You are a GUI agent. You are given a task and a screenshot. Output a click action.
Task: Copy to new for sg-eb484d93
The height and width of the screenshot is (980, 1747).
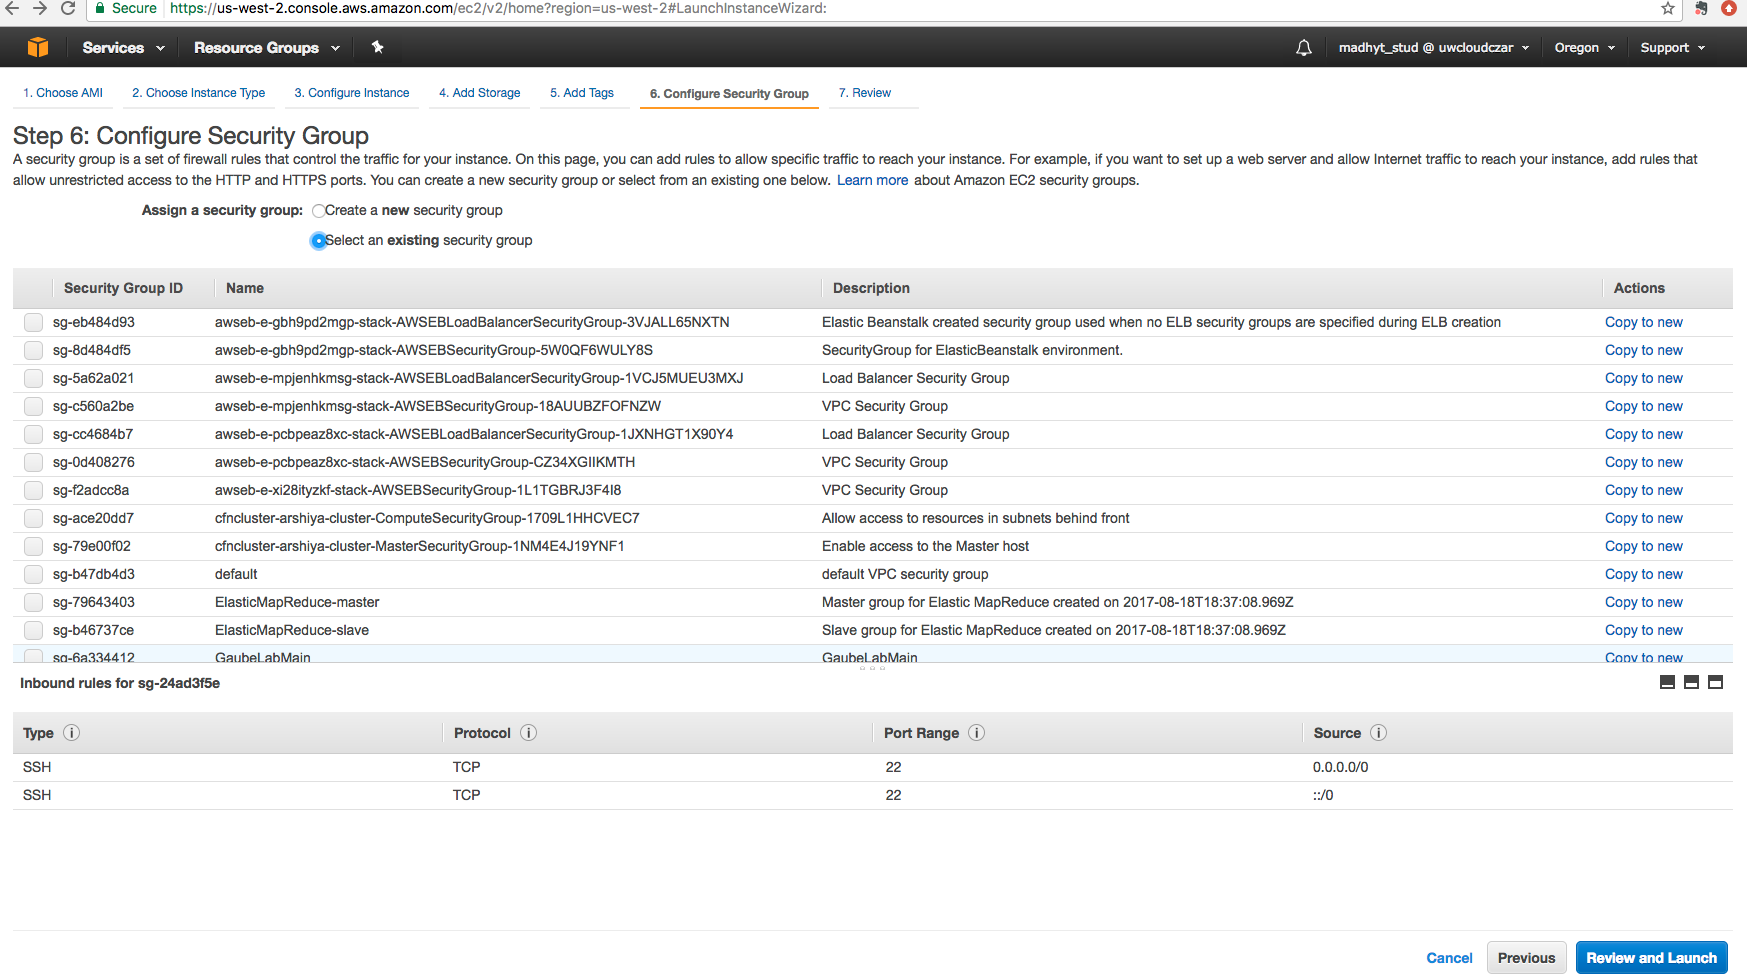tap(1643, 323)
